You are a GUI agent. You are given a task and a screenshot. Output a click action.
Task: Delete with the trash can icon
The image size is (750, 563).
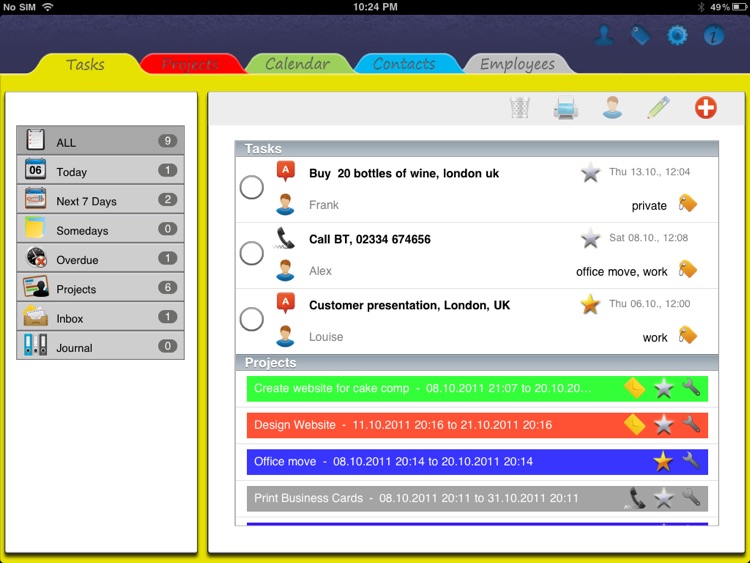520,108
